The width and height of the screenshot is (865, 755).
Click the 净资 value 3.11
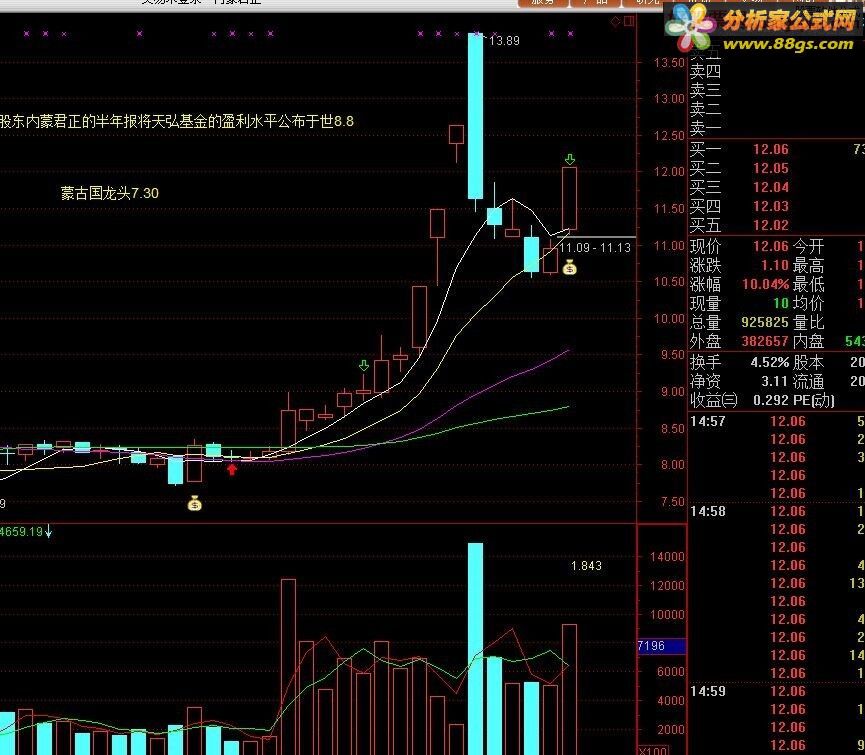coord(775,381)
